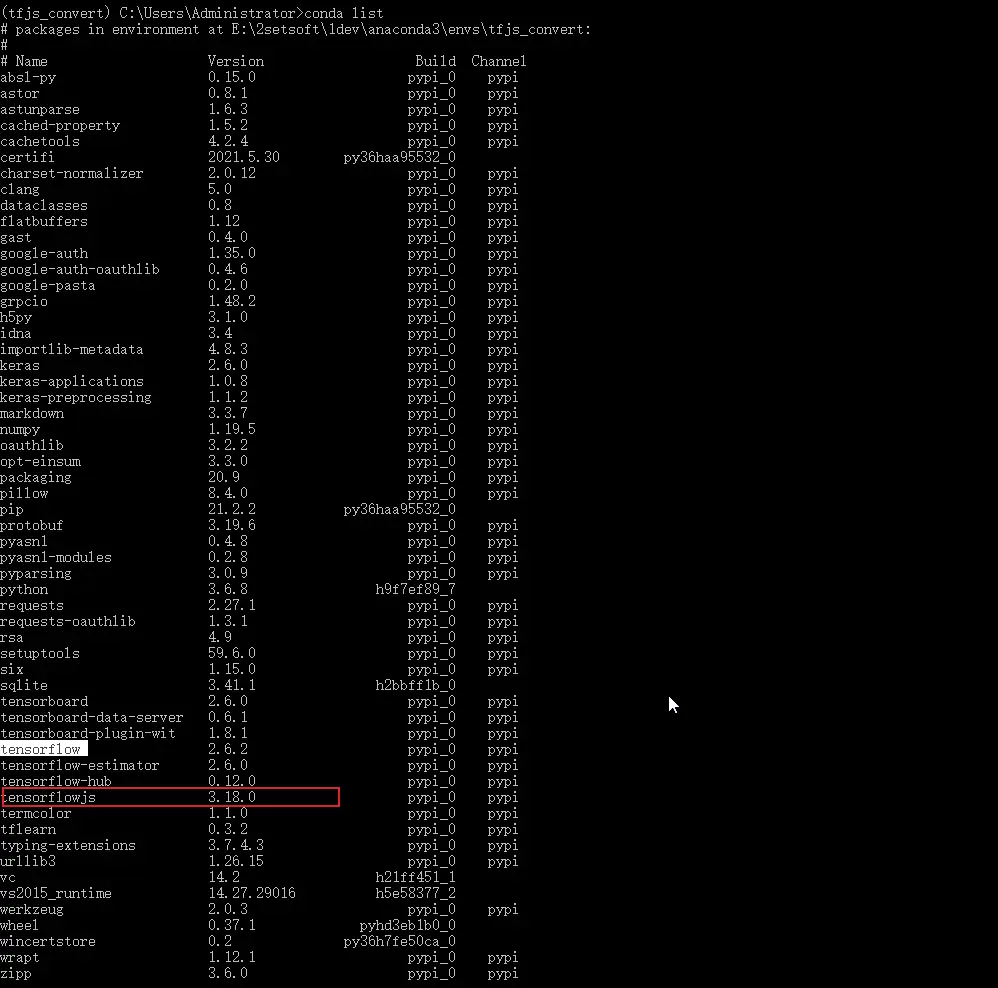
Task: Select the opt-einsum package name
Action: (41, 462)
